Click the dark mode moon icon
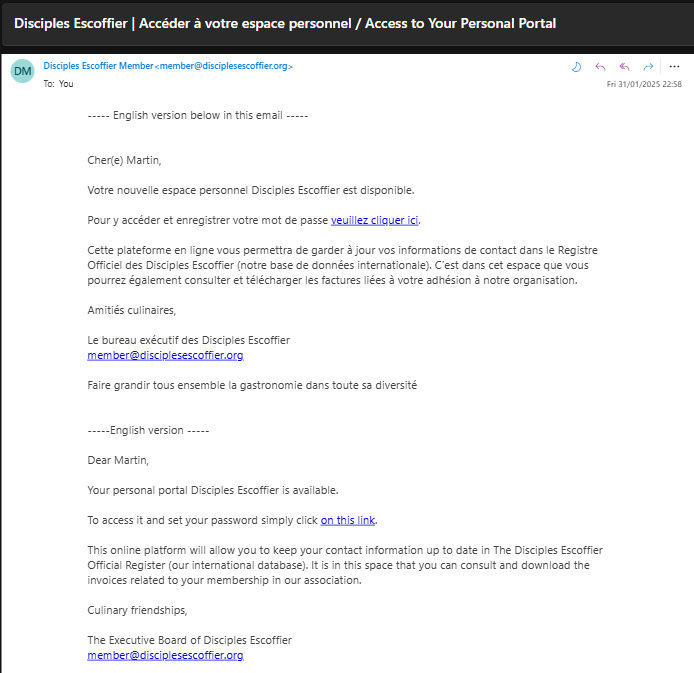This screenshot has height=673, width=694. 576,66
